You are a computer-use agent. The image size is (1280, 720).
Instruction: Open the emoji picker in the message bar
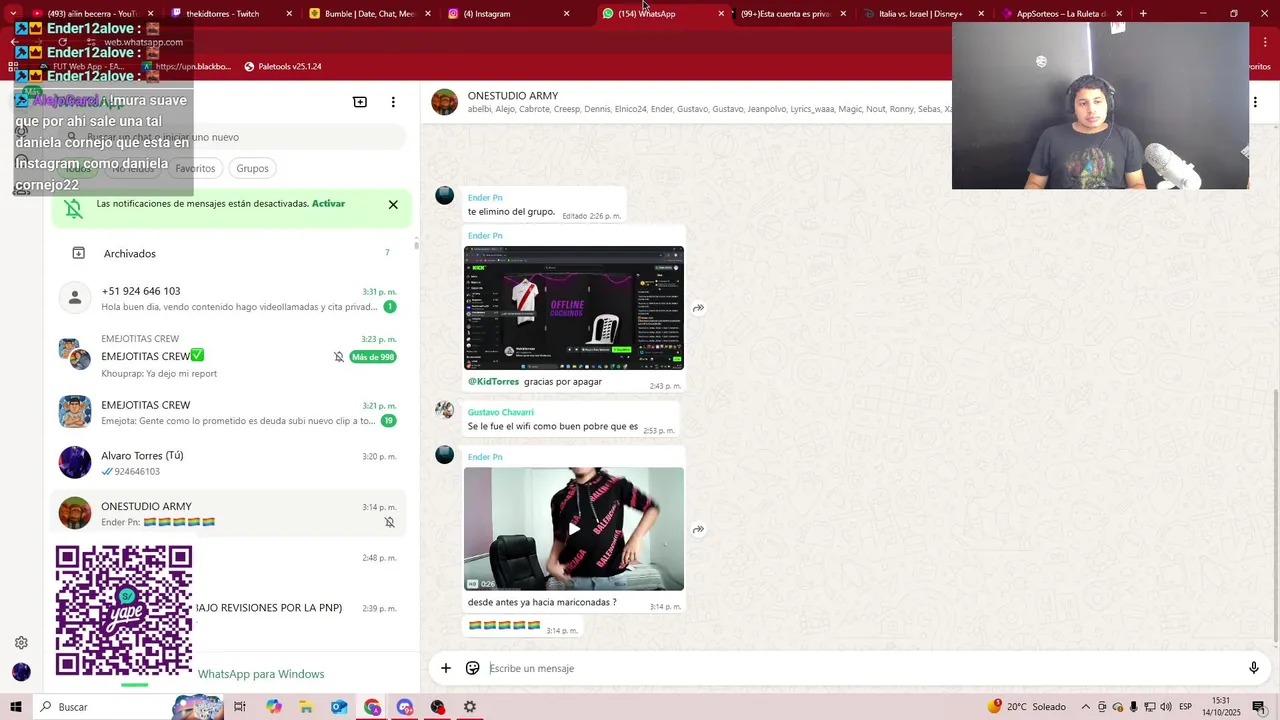tap(473, 668)
